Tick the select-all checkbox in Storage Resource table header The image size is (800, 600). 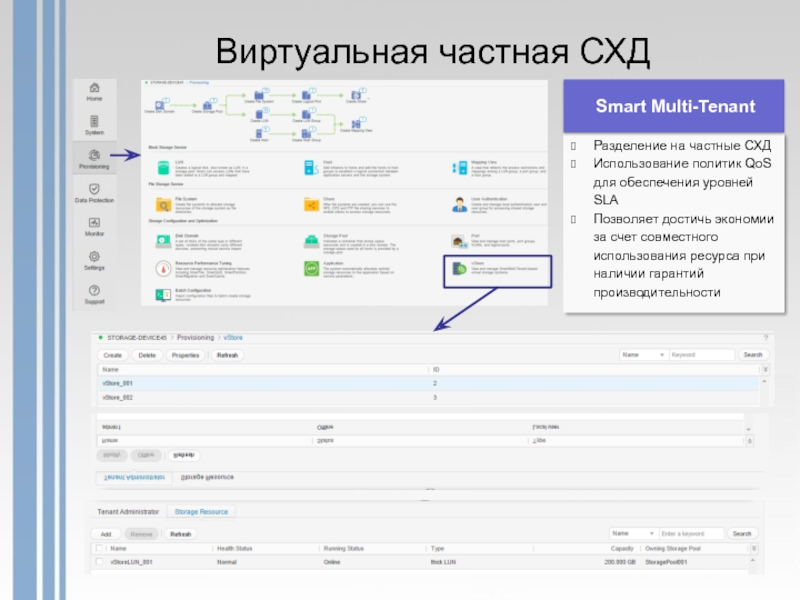pyautogui.click(x=99, y=548)
